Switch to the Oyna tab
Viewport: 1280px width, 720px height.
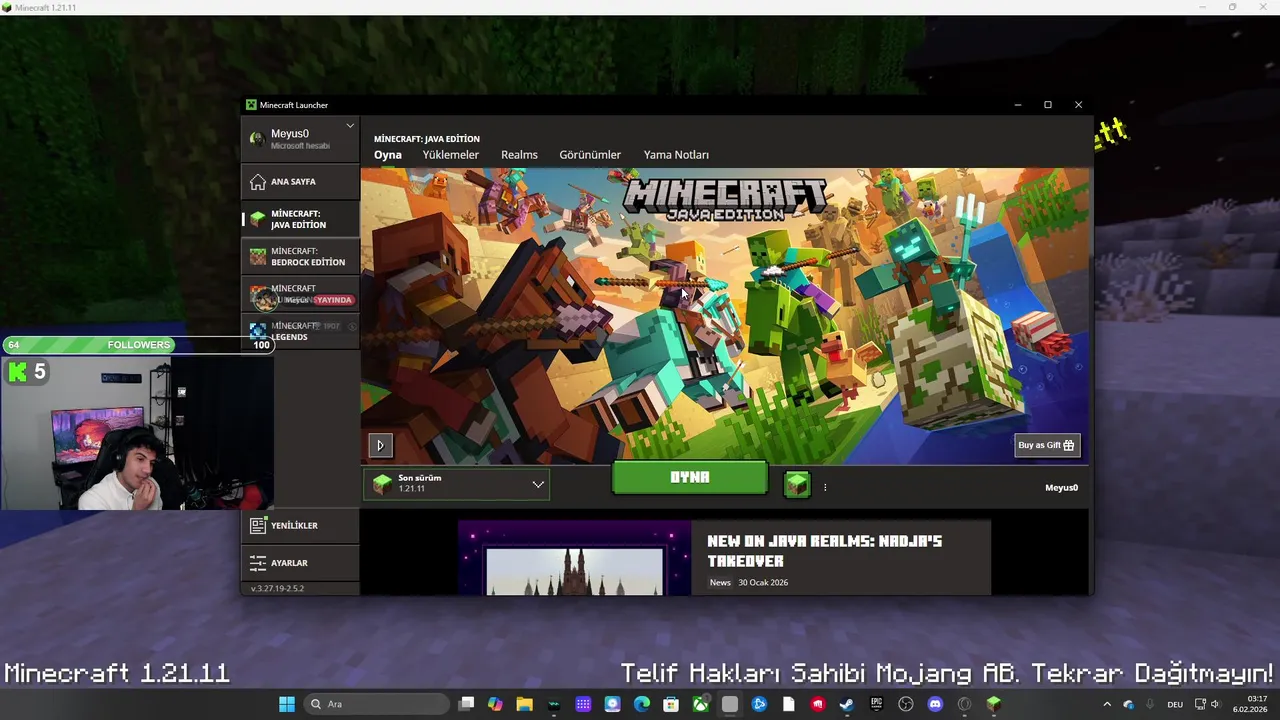[x=388, y=155]
